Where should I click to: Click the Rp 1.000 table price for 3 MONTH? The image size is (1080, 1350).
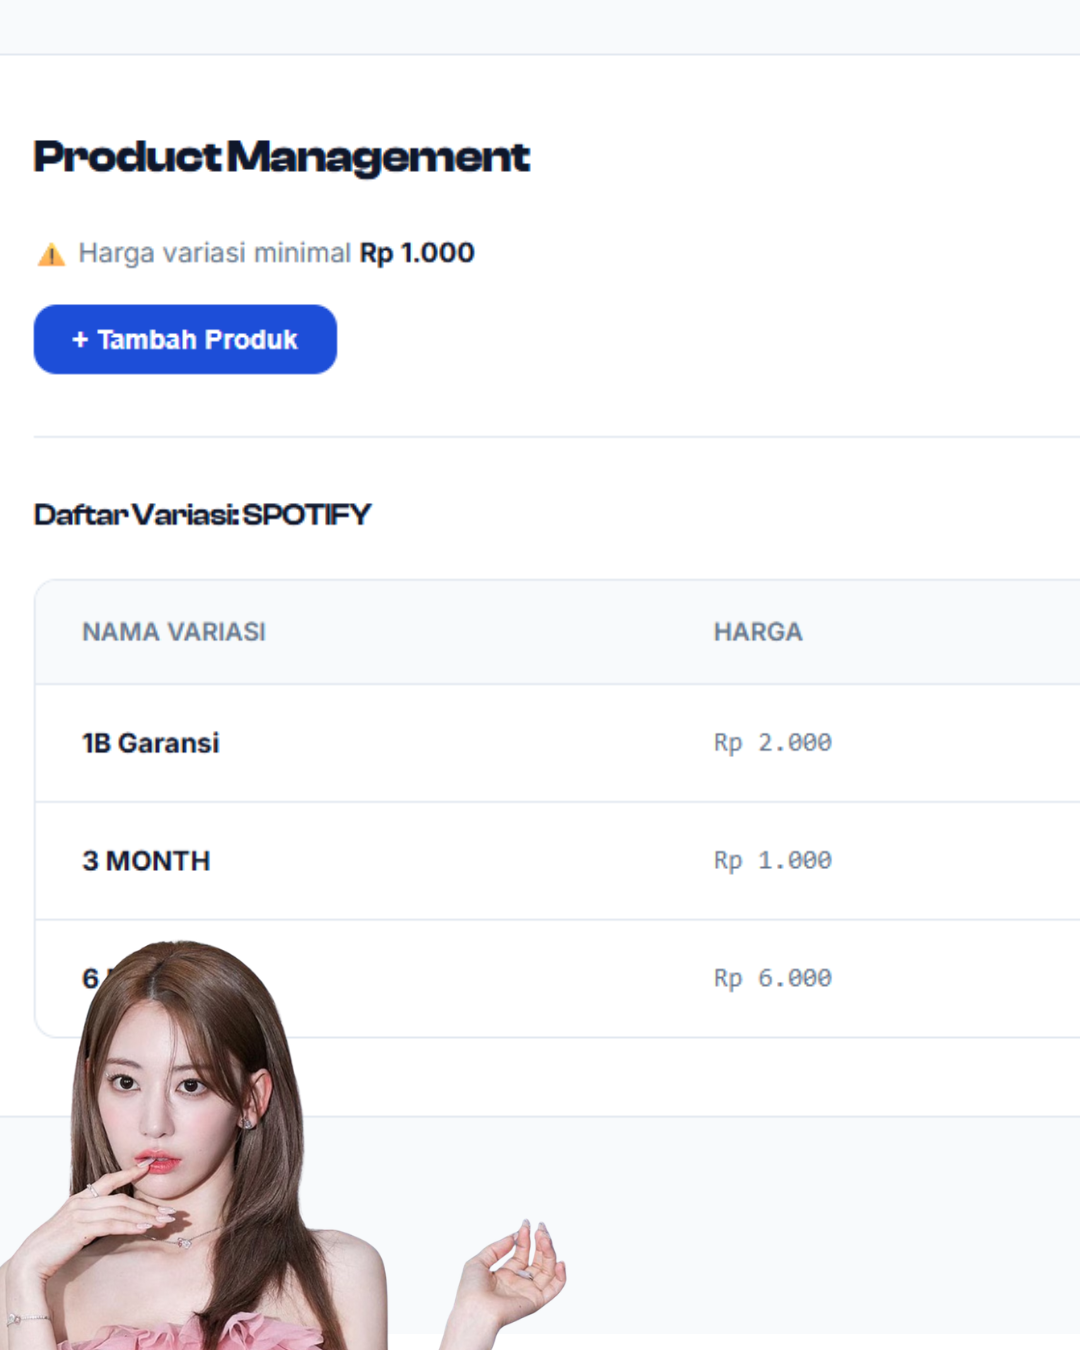point(773,861)
